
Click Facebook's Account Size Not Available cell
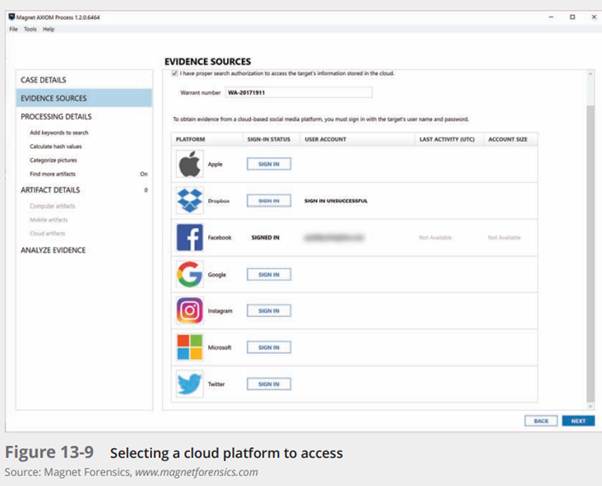click(x=504, y=238)
